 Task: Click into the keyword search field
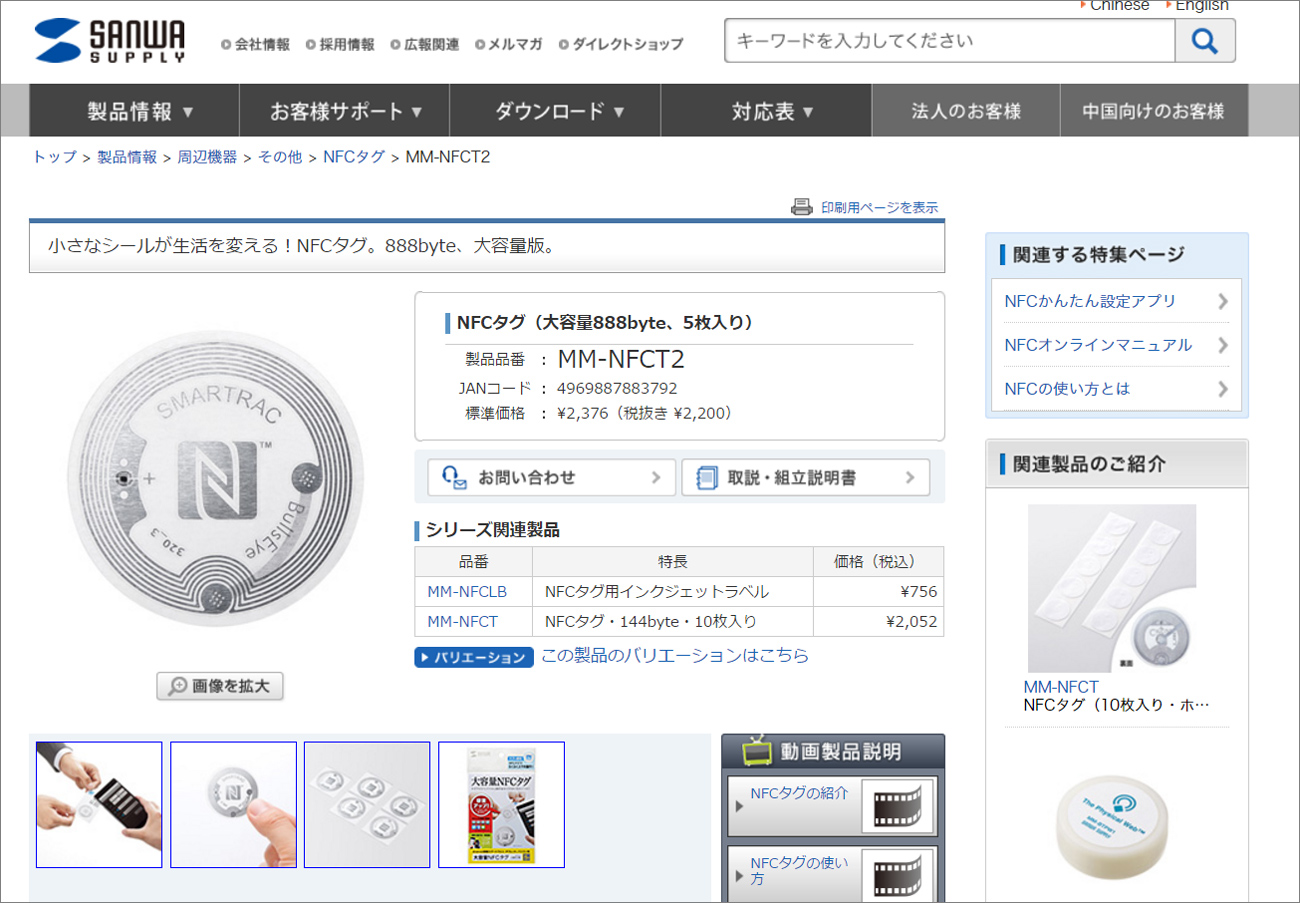click(950, 41)
